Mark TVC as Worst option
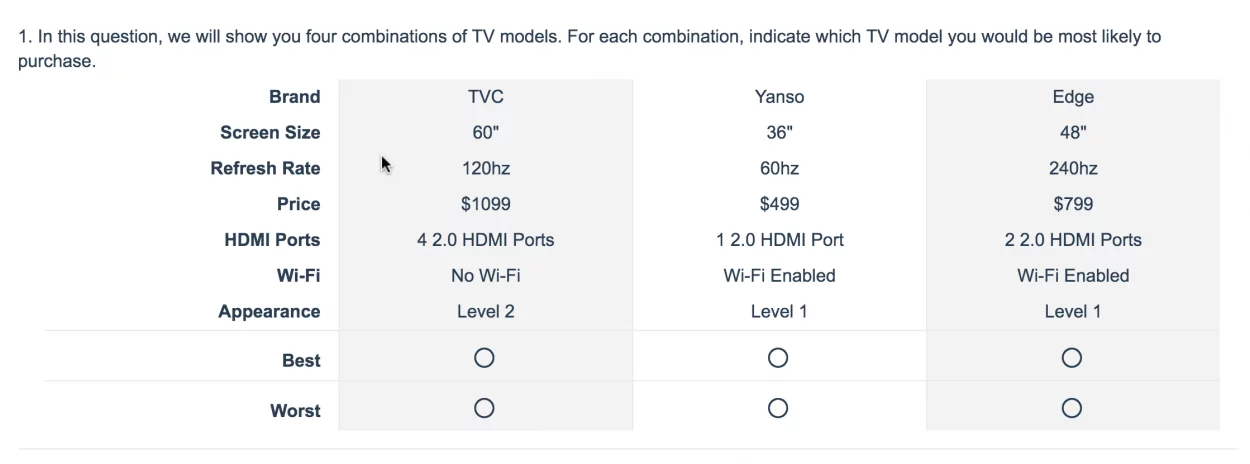This screenshot has width=1250, height=464. (x=485, y=408)
